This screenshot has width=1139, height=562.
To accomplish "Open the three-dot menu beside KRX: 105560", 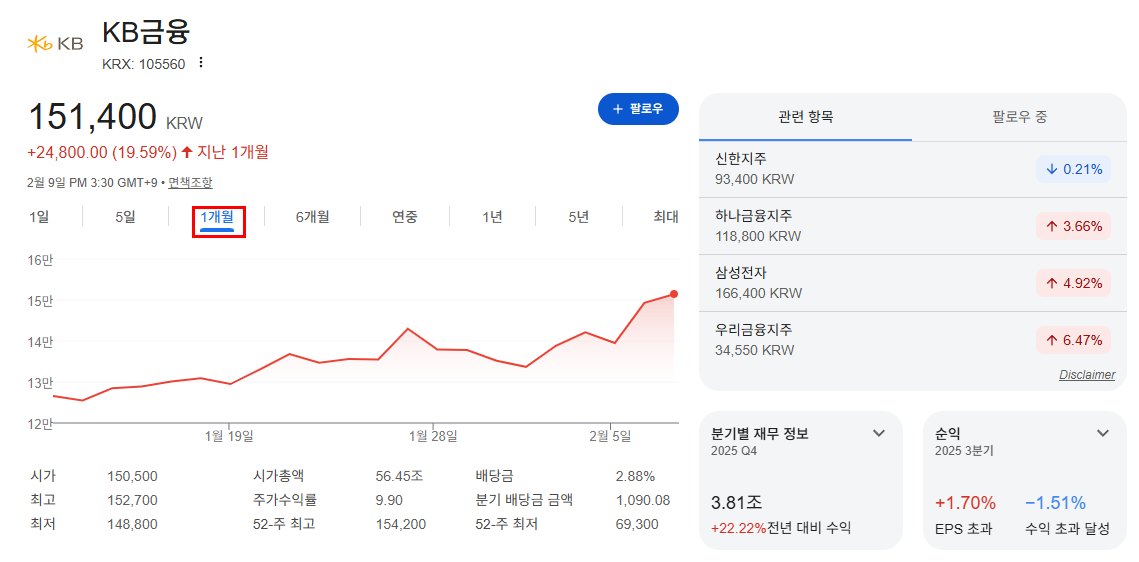I will click(x=201, y=63).
